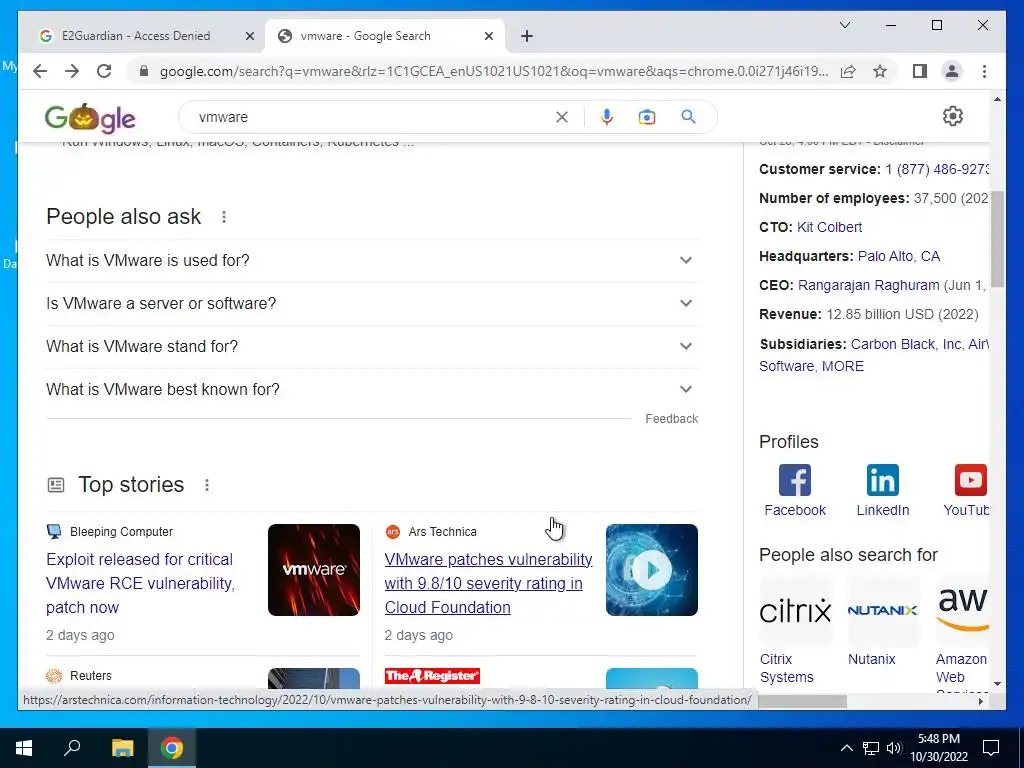
Task: Clear the vmware search query
Action: (562, 117)
